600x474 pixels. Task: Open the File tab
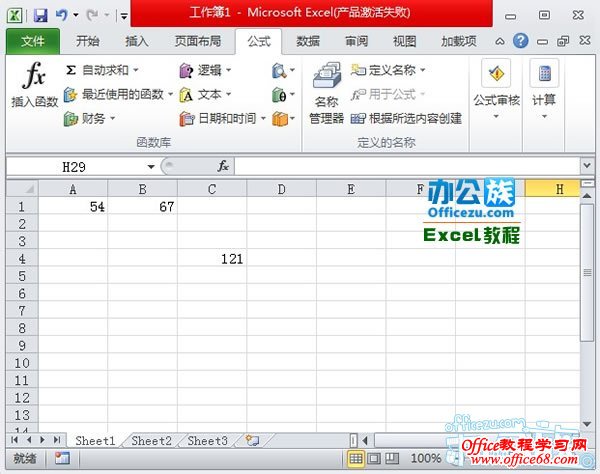pos(33,41)
